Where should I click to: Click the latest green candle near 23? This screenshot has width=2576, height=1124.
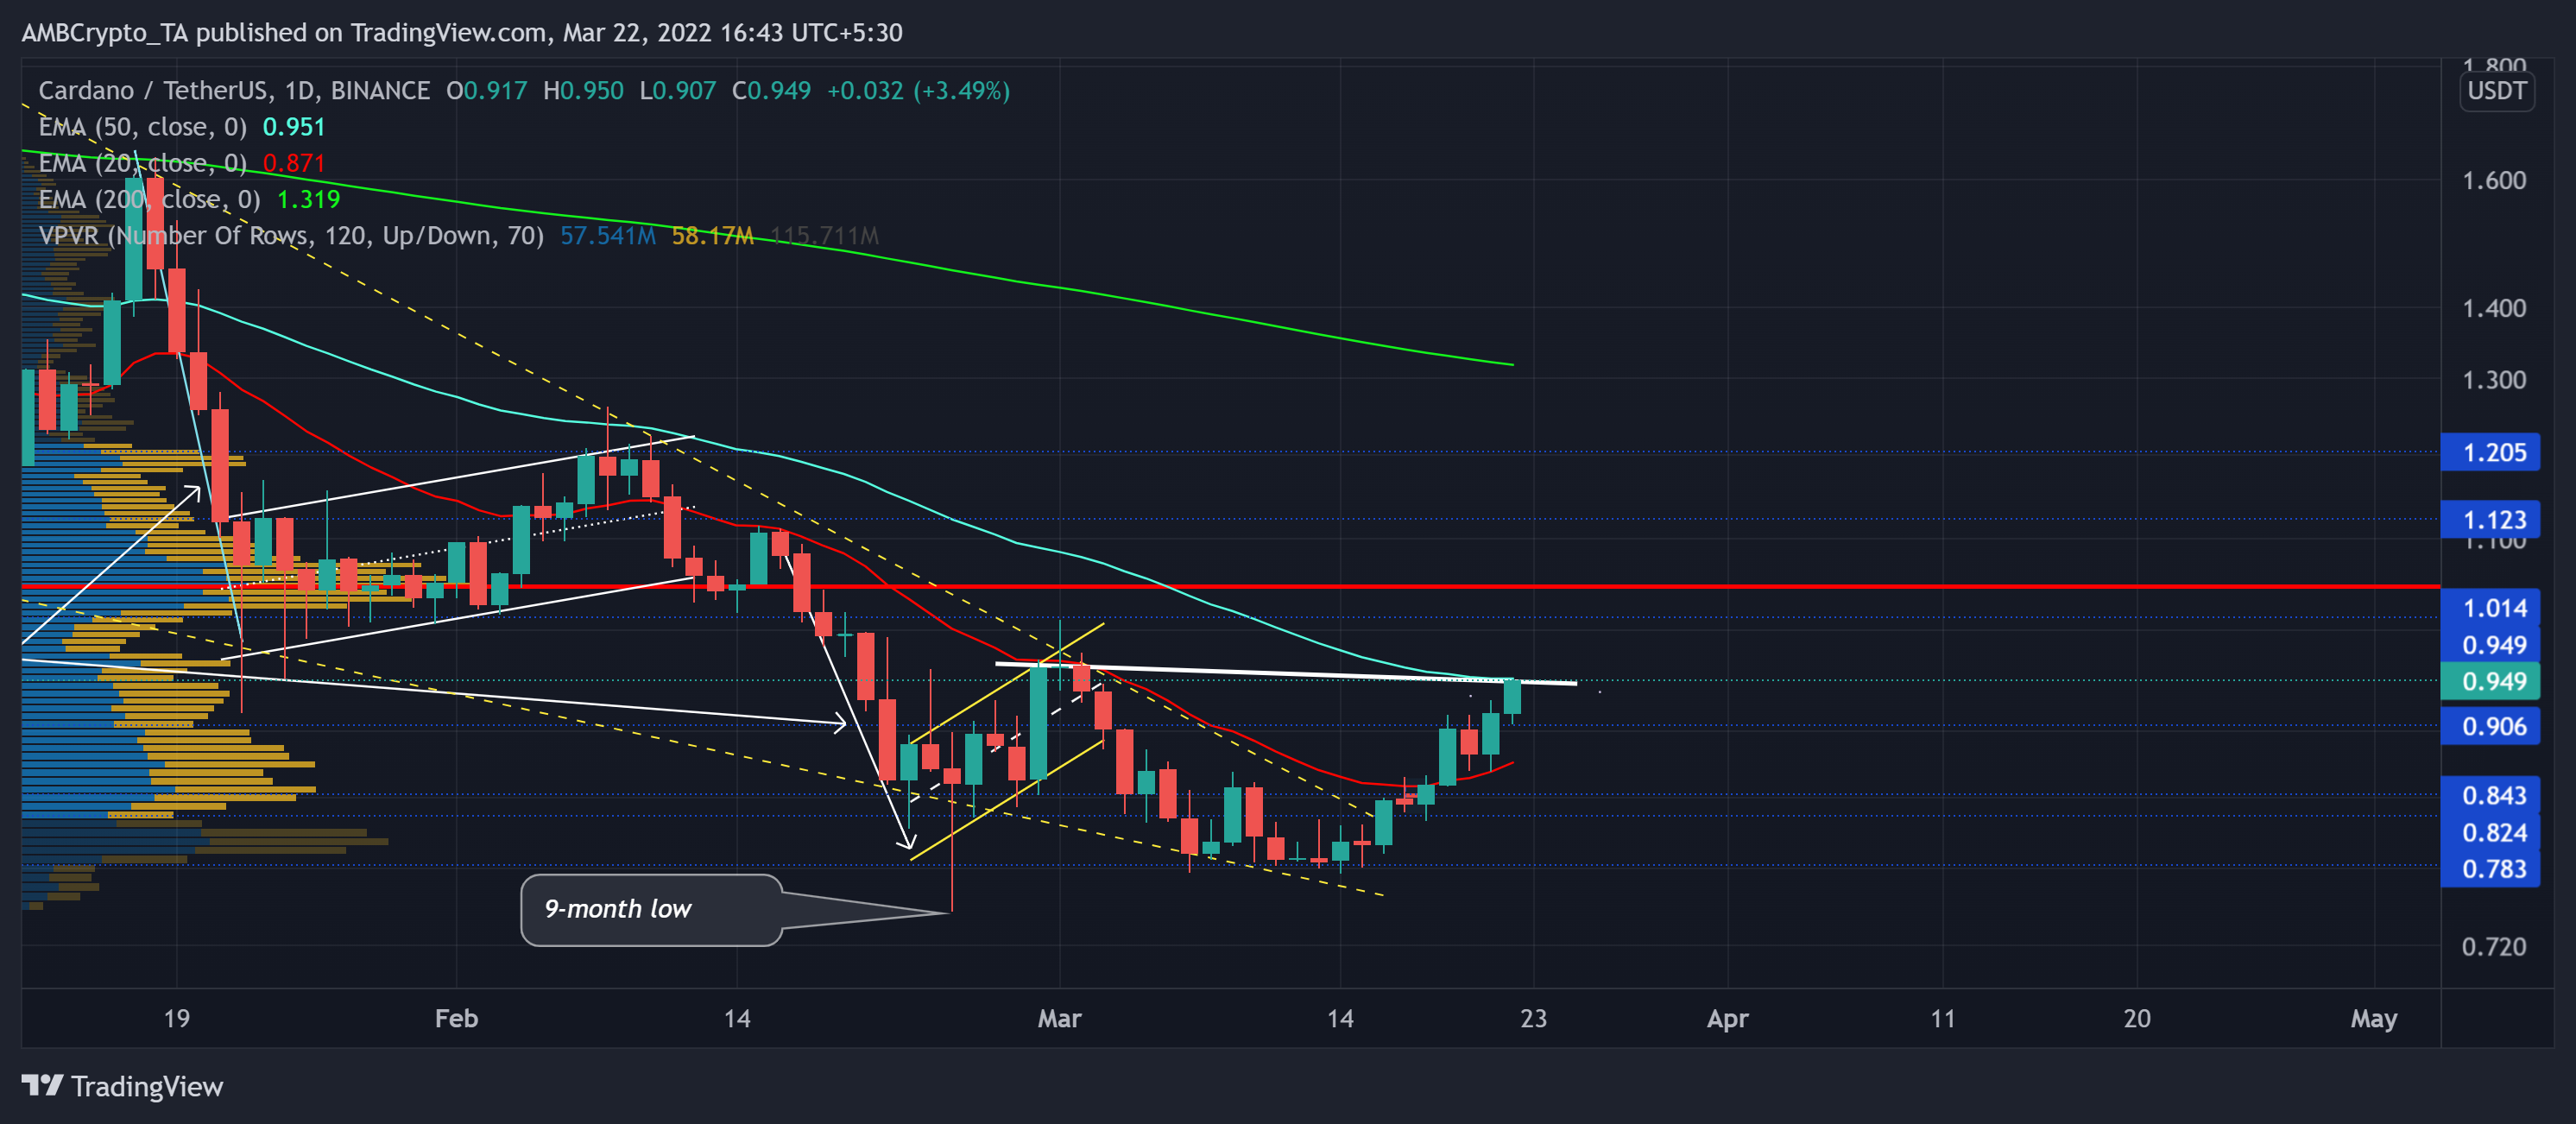tap(1512, 697)
